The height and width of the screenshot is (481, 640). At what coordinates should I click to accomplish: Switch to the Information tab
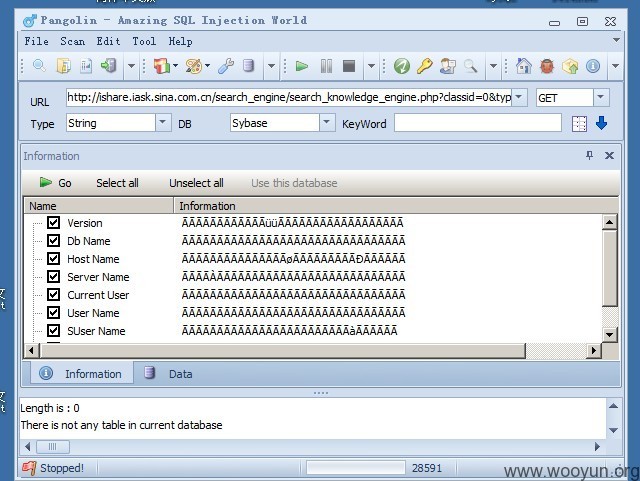coord(81,373)
